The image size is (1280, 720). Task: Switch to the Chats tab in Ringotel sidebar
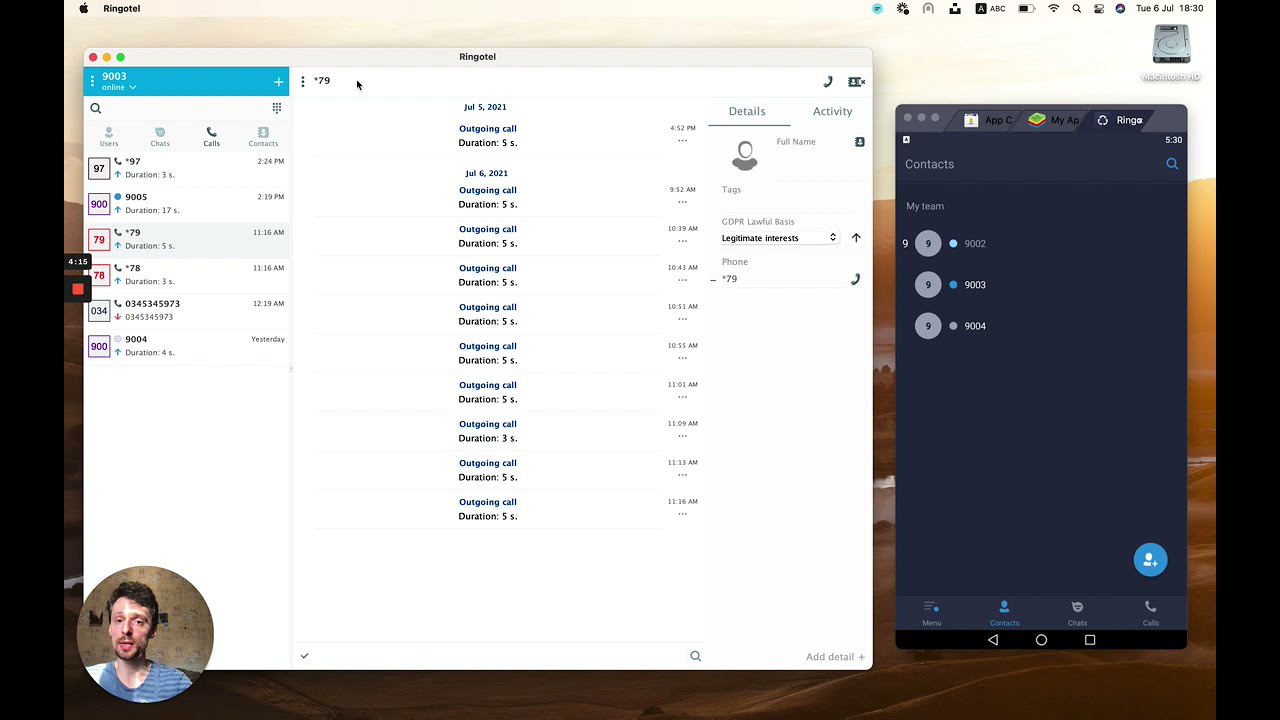pyautogui.click(x=160, y=137)
